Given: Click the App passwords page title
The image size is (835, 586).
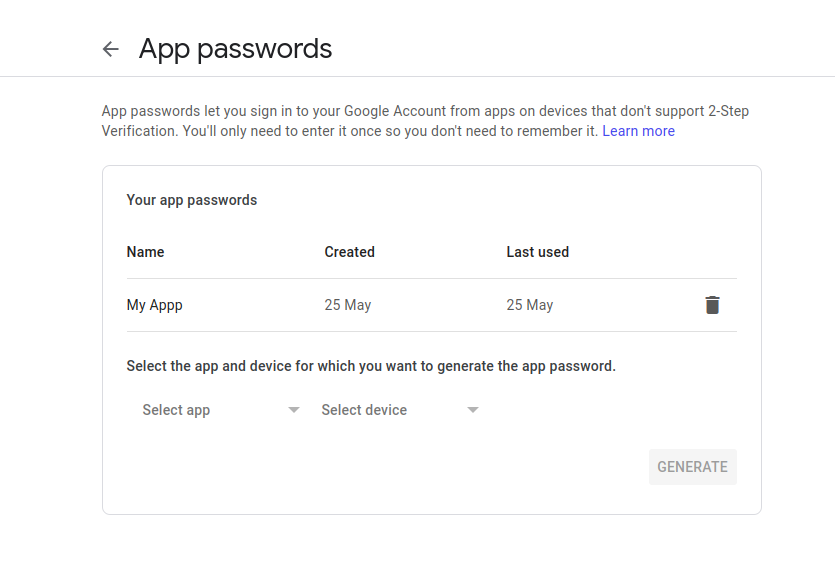Looking at the screenshot, I should 235,48.
